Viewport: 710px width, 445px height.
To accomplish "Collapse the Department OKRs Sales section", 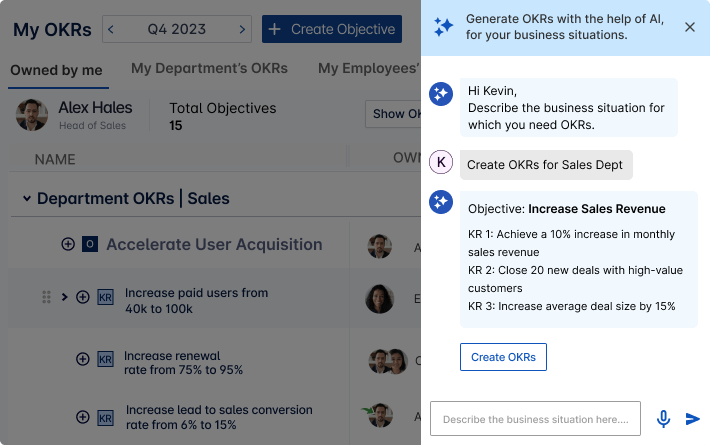I will [27, 199].
